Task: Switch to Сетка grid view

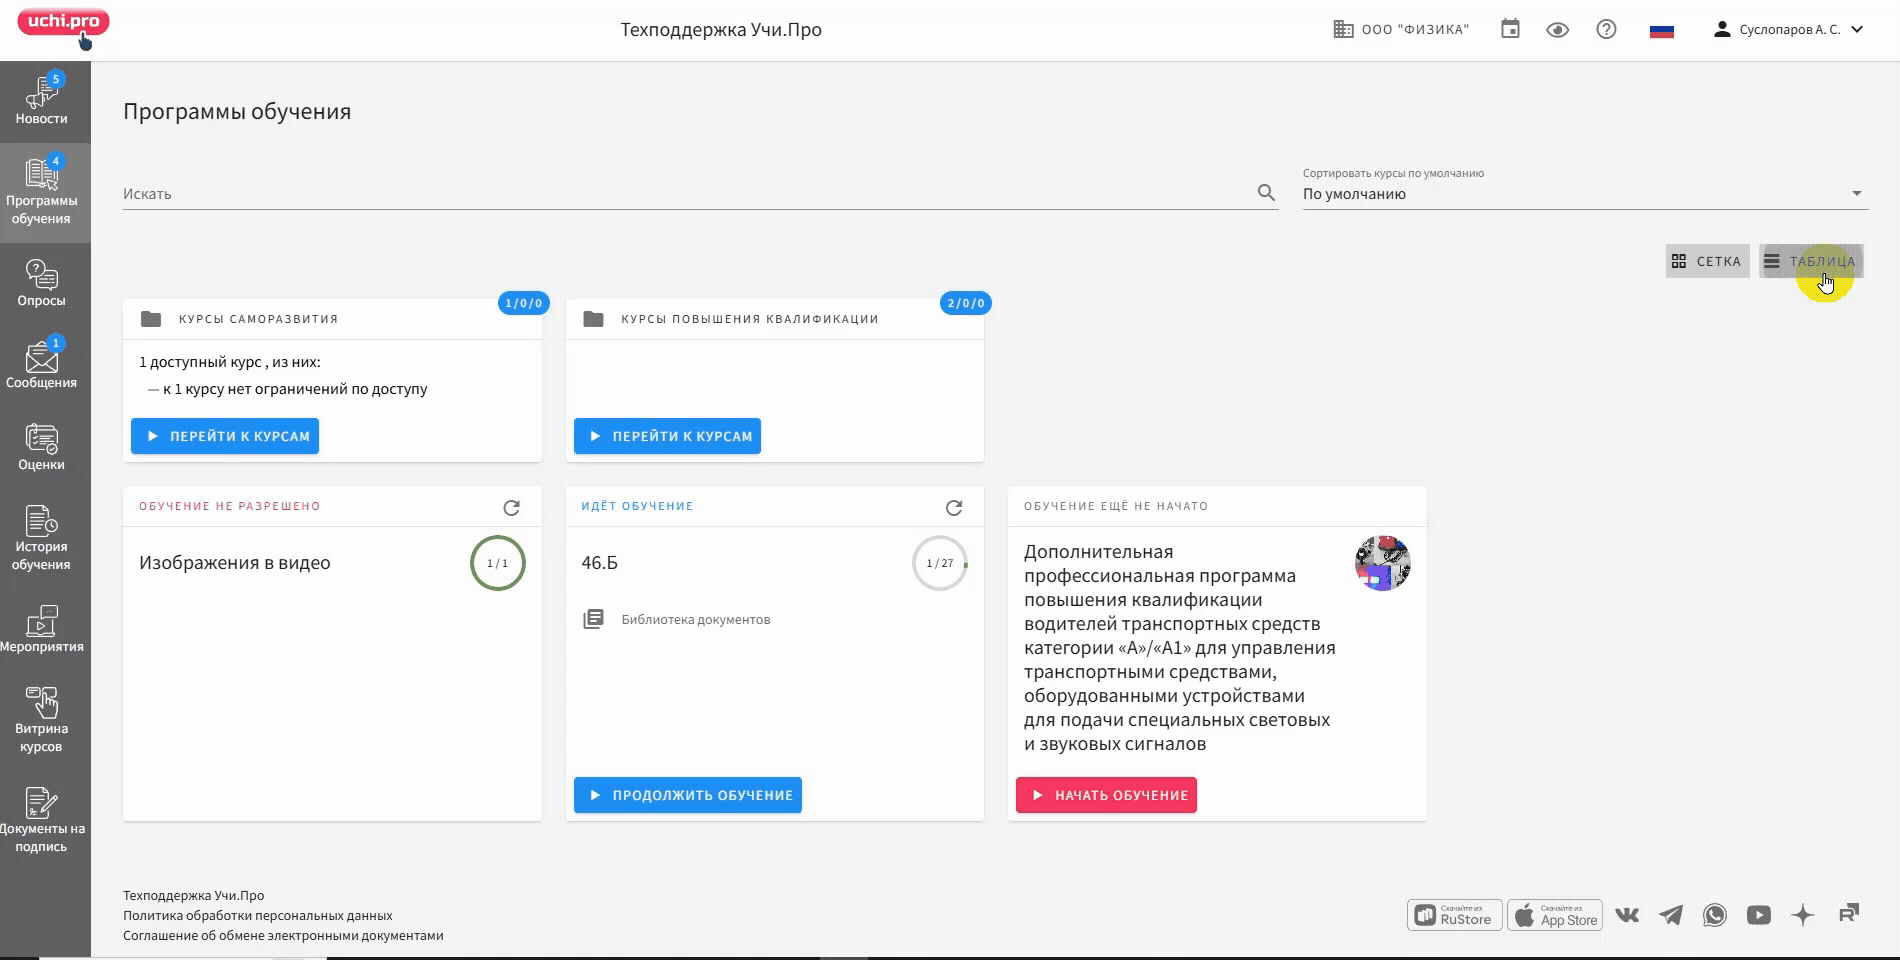Action: (x=1707, y=262)
